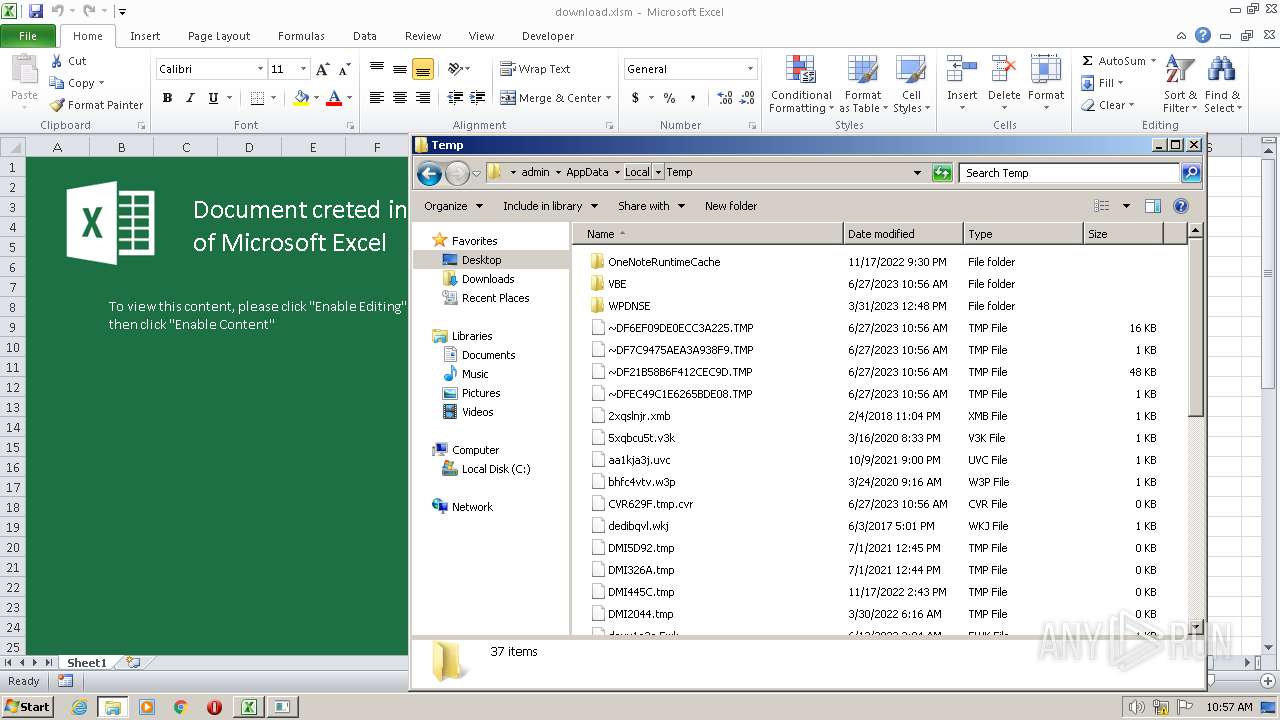Select Downloads in Favorites pane
Viewport: 1280px width, 720px height.
[x=488, y=279]
